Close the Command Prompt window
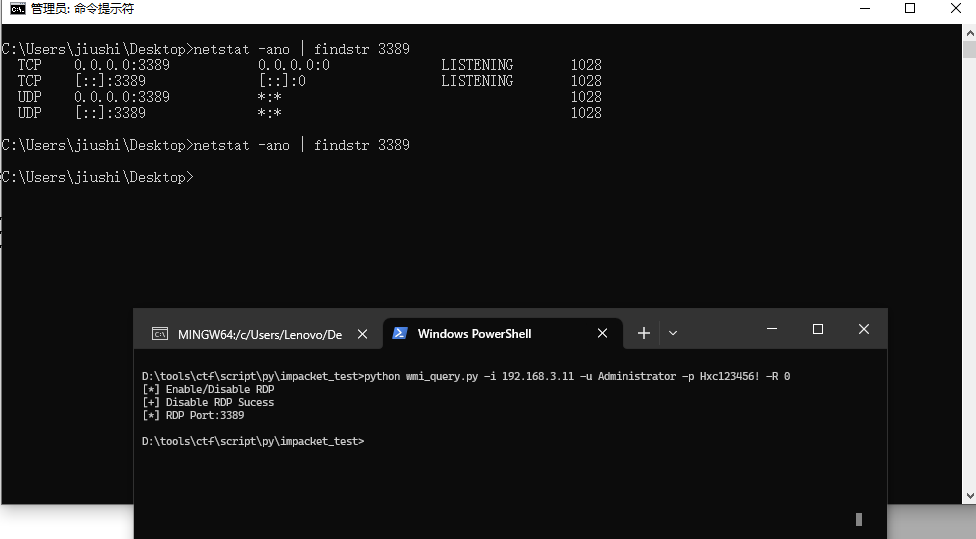The image size is (976, 539). click(x=956, y=9)
